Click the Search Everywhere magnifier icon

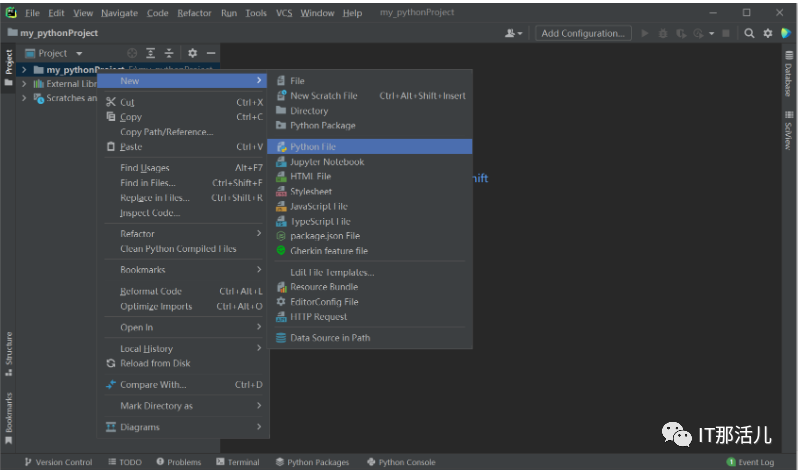(x=749, y=34)
